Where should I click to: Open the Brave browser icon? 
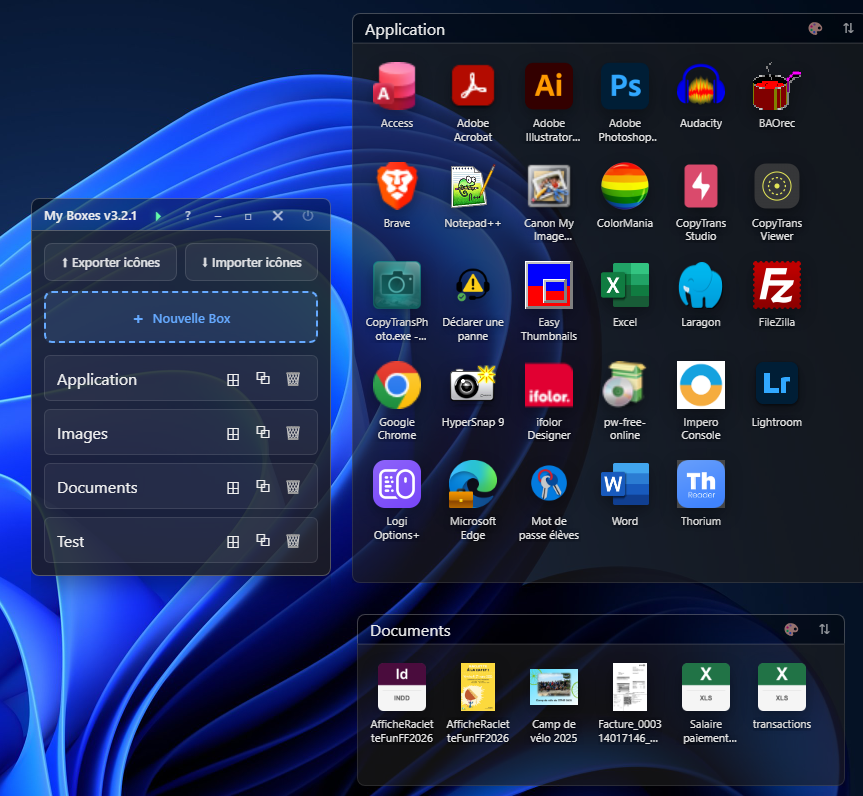(x=396, y=186)
